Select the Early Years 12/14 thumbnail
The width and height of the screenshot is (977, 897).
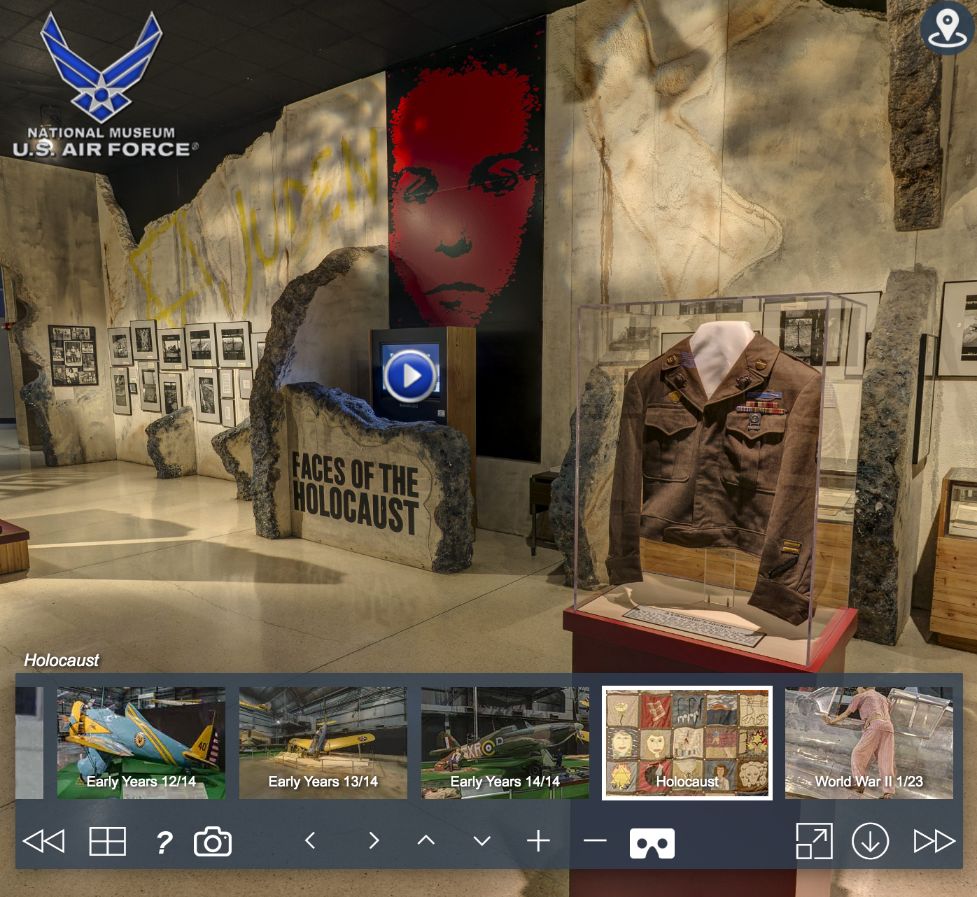click(x=141, y=743)
